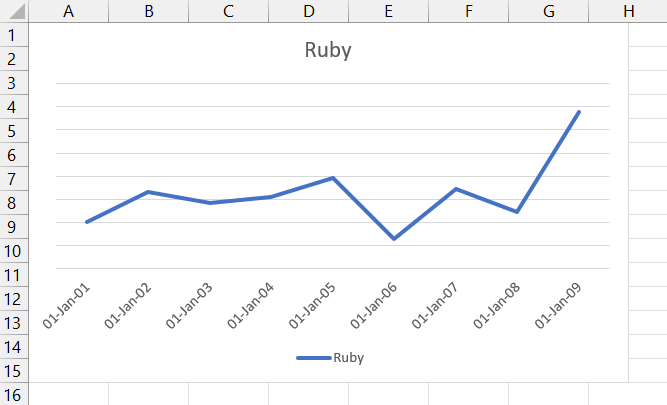The image size is (667, 405).
Task: Click the Select All corner triangle
Action: coord(16,11)
